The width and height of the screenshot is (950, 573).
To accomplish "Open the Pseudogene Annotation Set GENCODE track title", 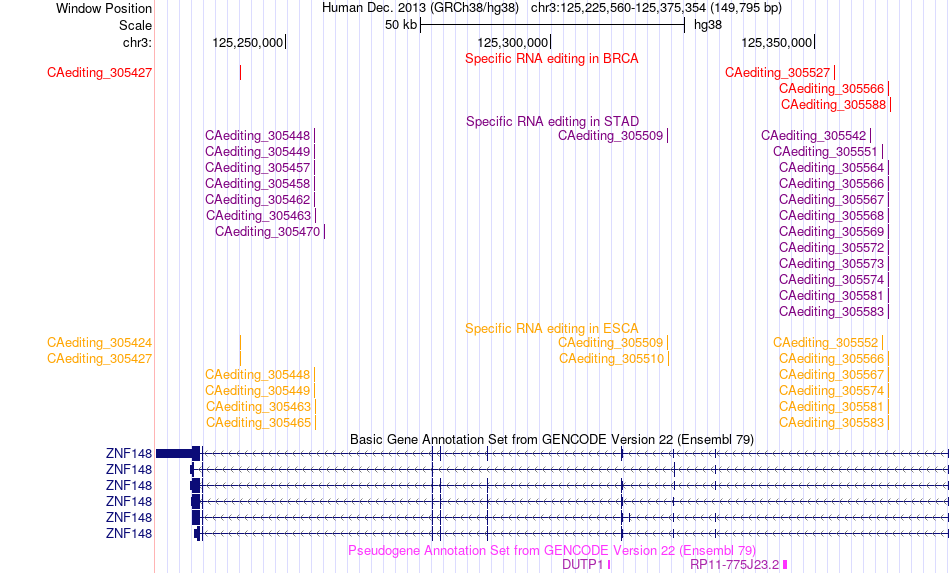I will 552,551.
